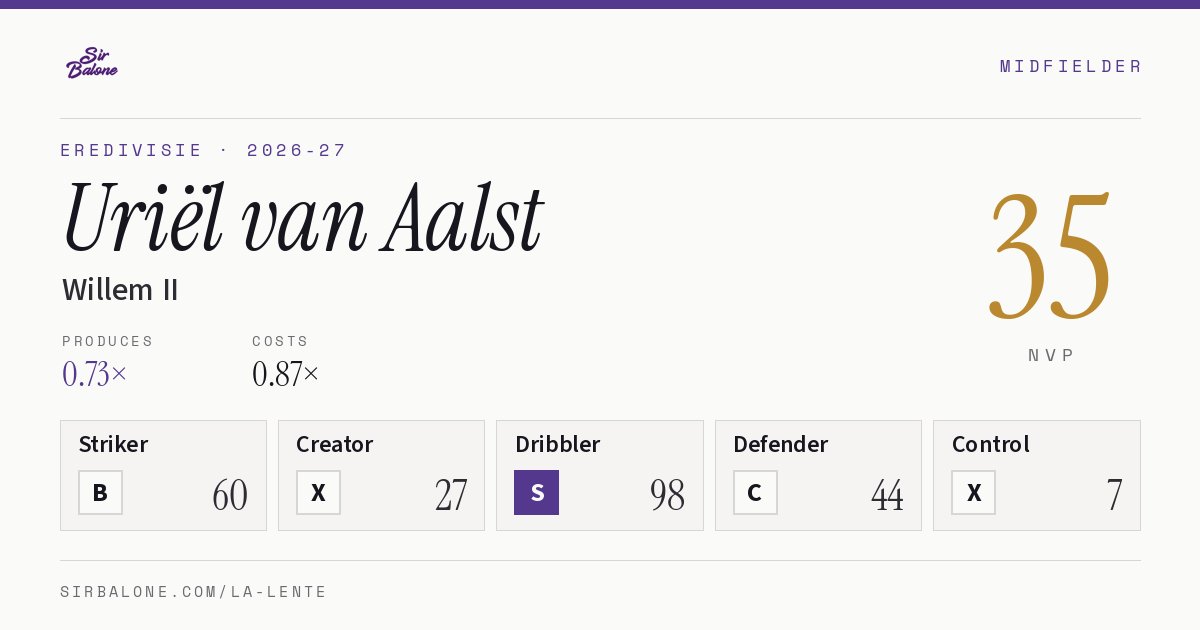Select the X grade badge under Control
Viewport: 1200px width, 630px height.
[973, 493]
